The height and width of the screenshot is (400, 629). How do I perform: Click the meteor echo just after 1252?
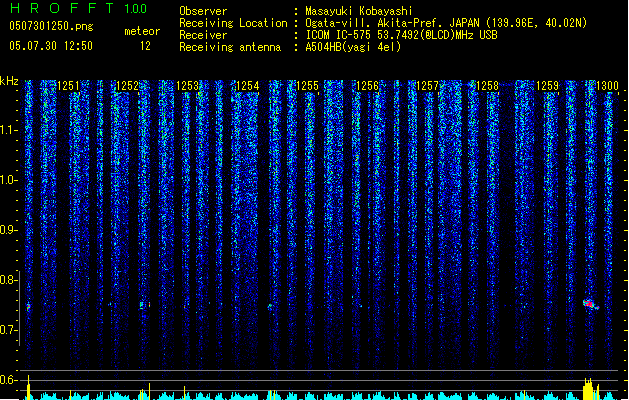(x=145, y=305)
